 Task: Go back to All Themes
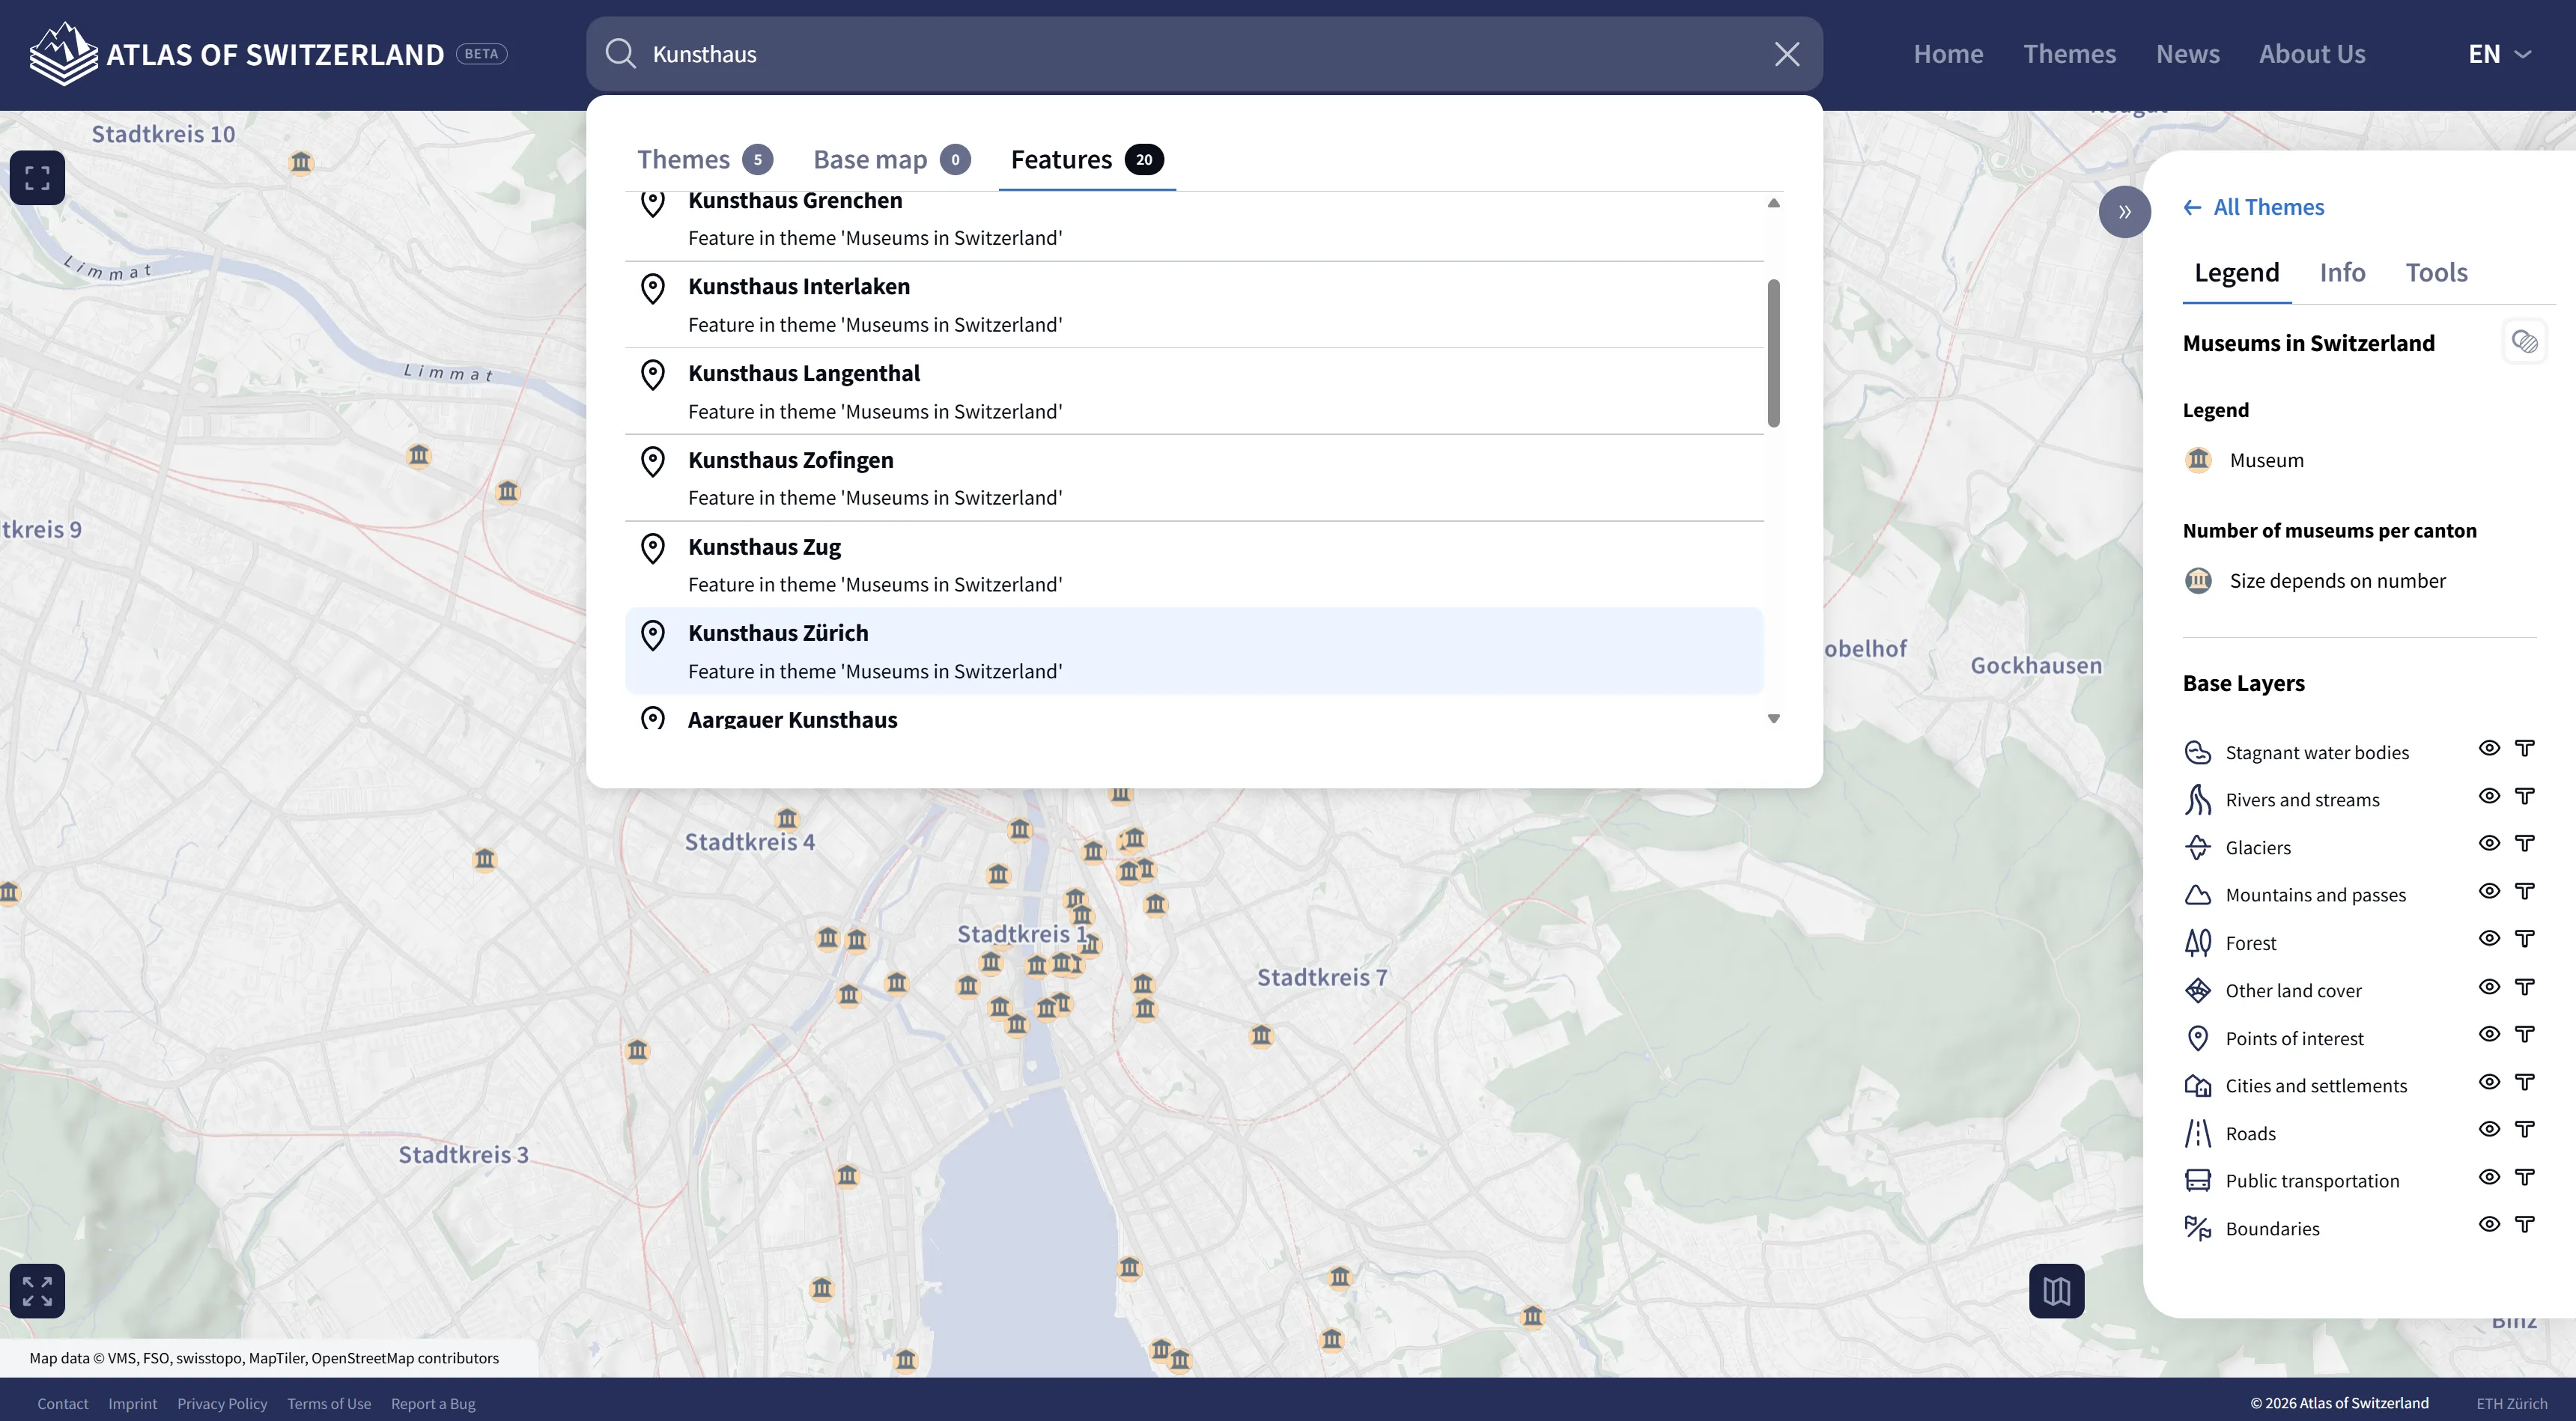[x=2254, y=207]
